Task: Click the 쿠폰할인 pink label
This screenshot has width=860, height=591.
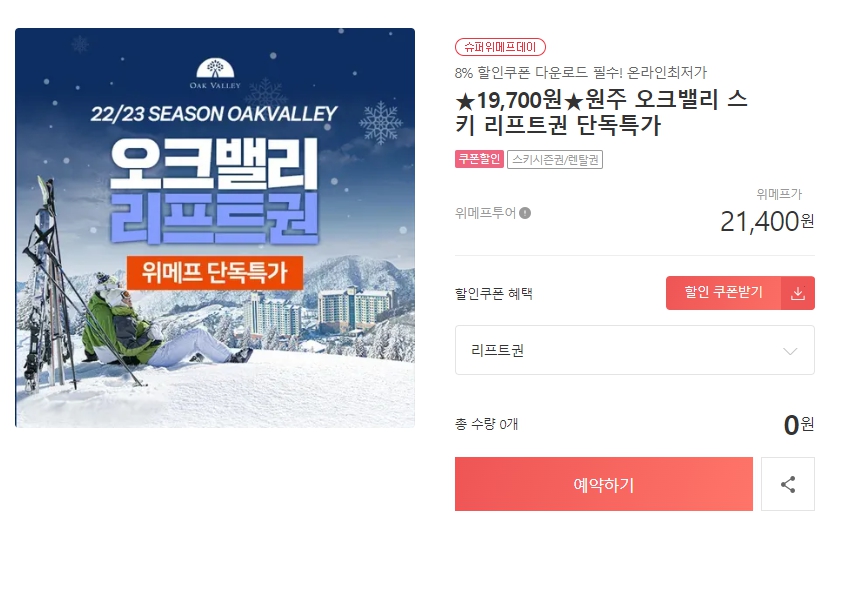Action: [x=479, y=159]
